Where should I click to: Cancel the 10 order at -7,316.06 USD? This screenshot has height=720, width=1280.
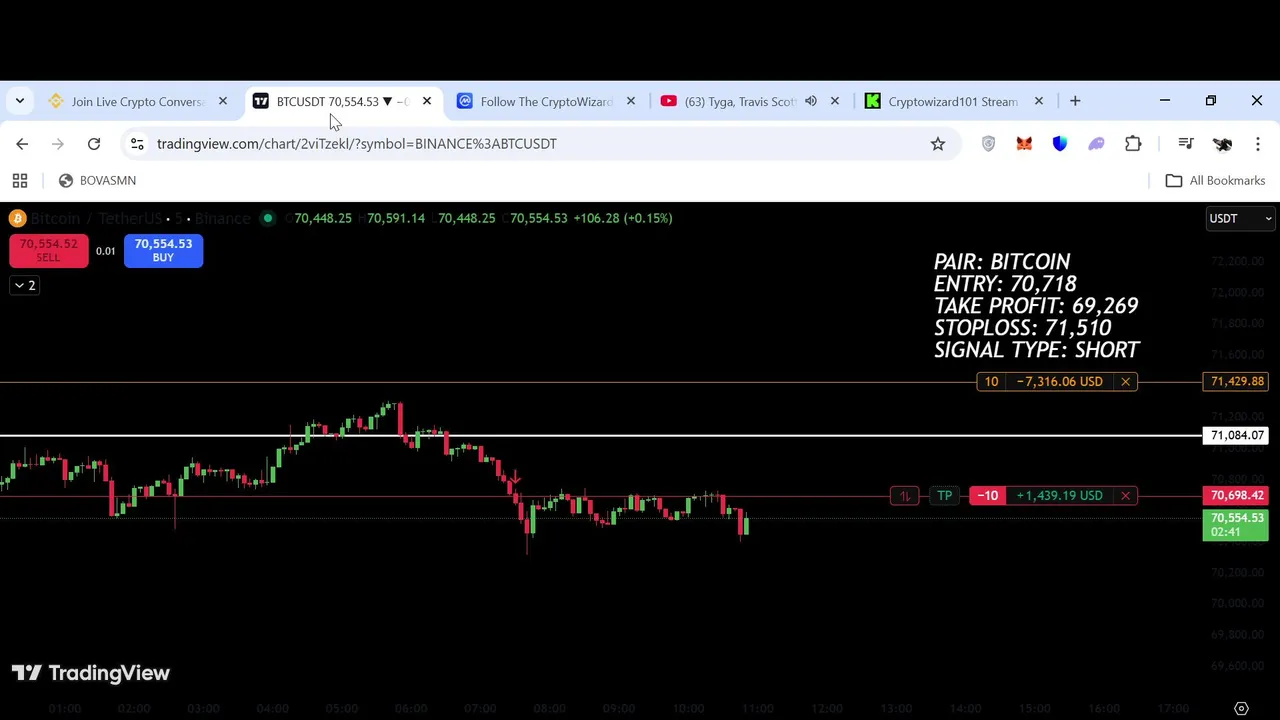tap(1125, 382)
